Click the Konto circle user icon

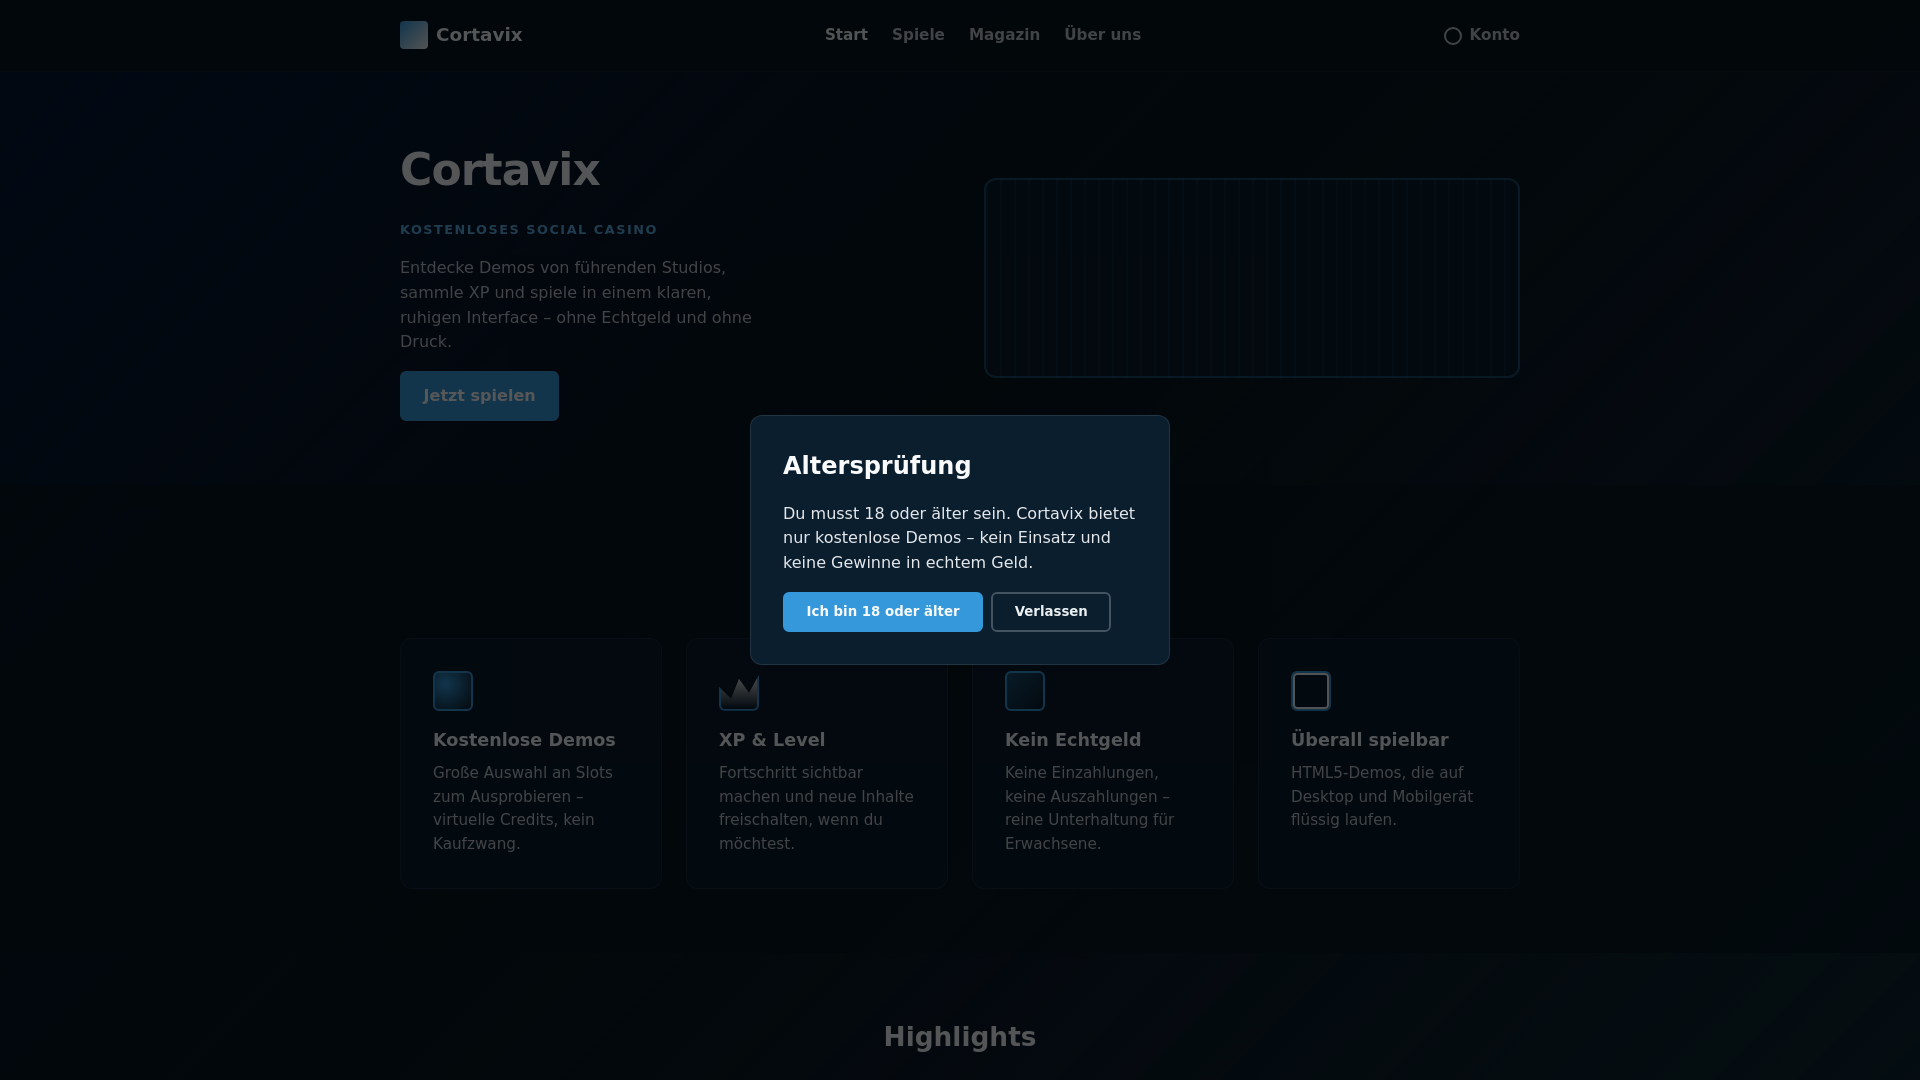pyautogui.click(x=1453, y=36)
